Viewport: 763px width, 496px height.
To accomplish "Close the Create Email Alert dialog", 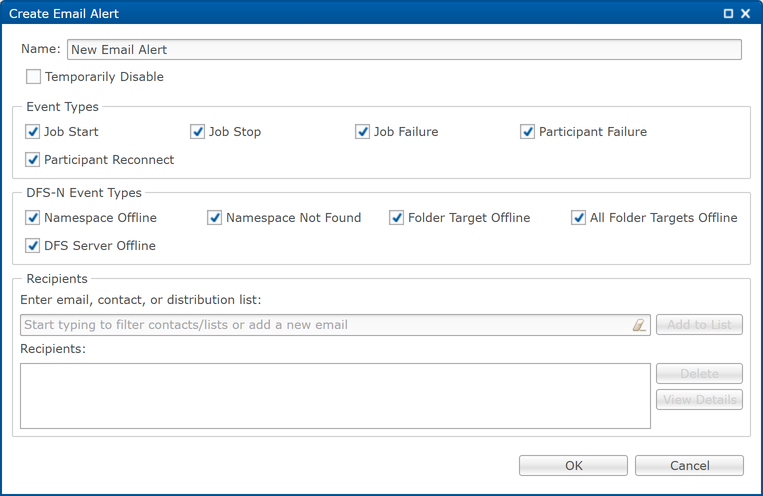I will point(745,14).
